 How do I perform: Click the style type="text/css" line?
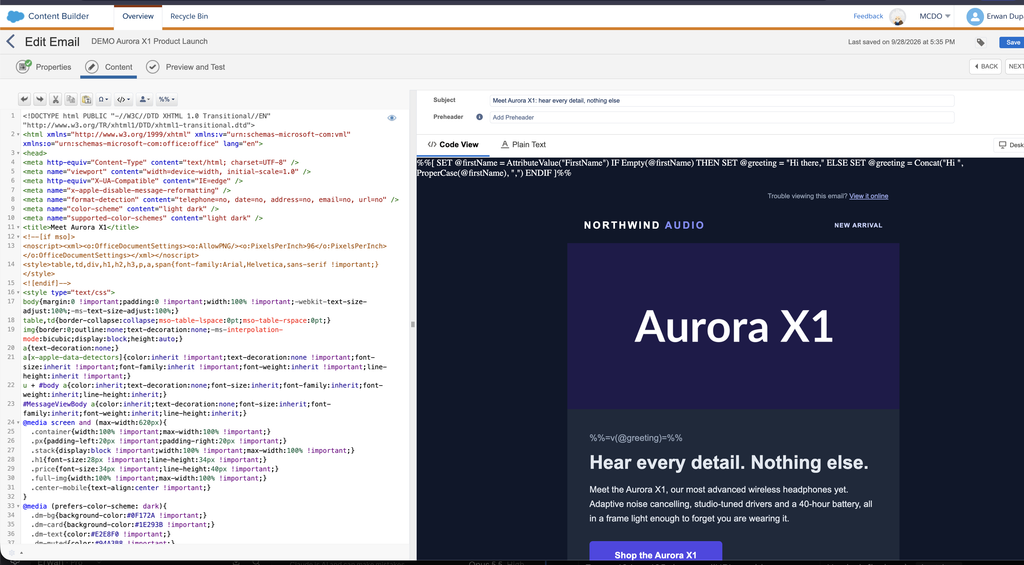tap(69, 293)
